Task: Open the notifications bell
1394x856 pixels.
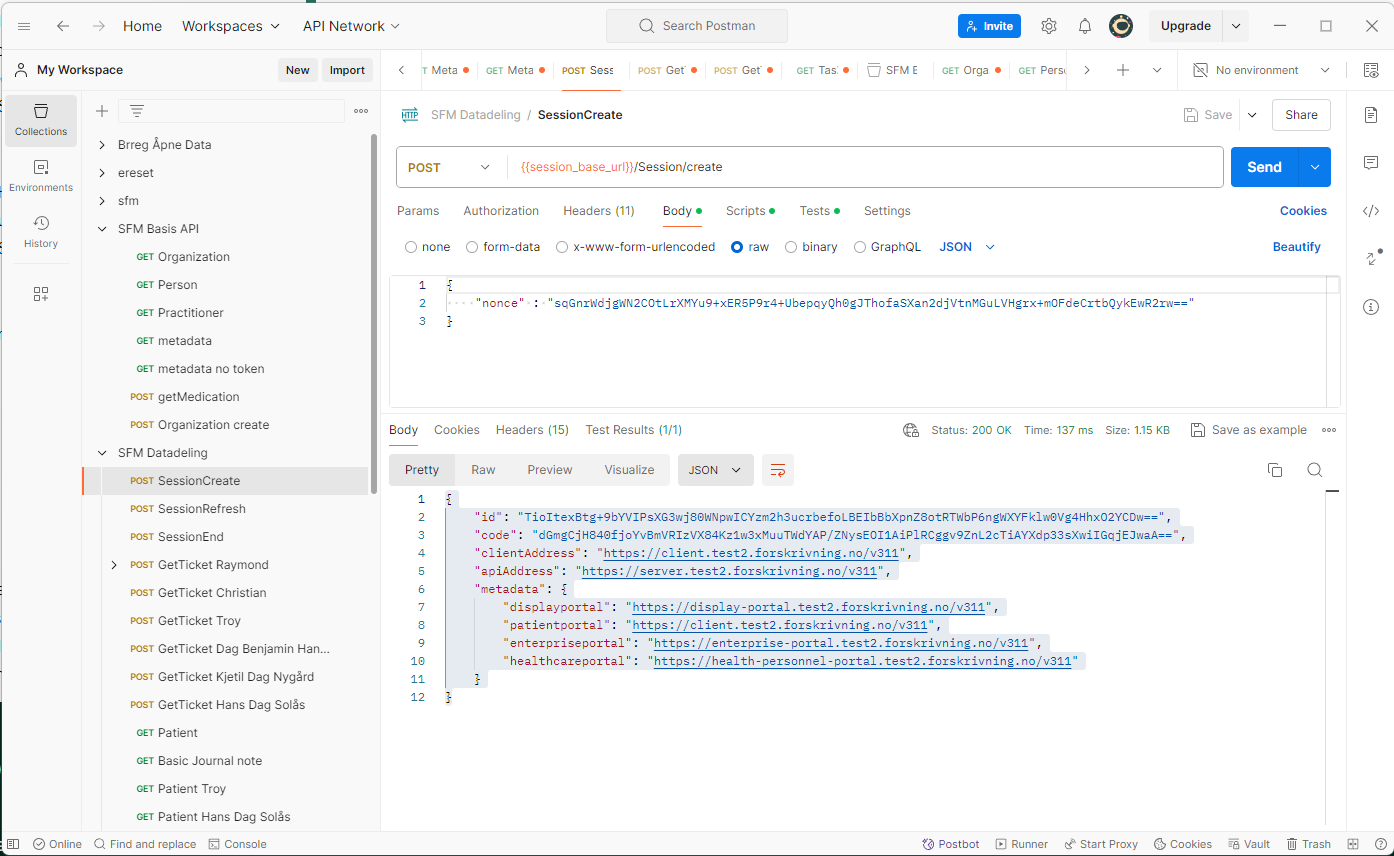Action: (x=1085, y=26)
